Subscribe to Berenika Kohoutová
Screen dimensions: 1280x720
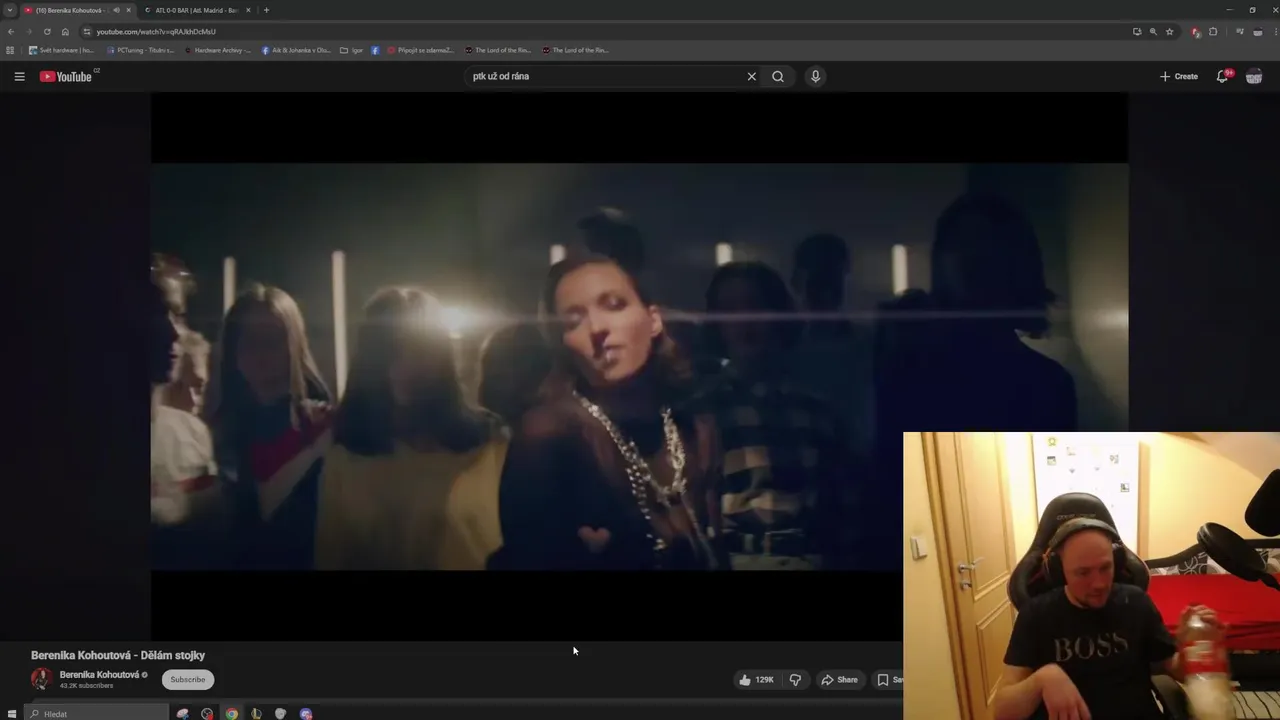(187, 680)
